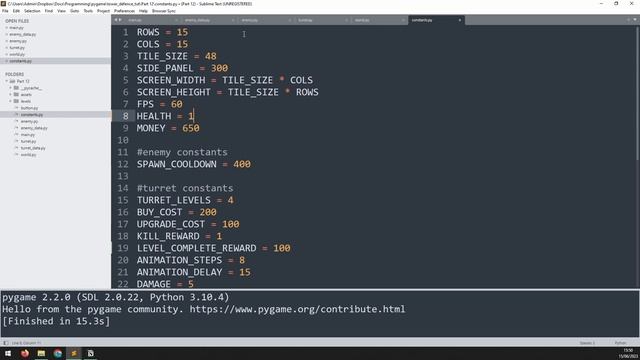Collapse the Part 12 root folder
The height and width of the screenshot is (360, 640).
(7, 81)
